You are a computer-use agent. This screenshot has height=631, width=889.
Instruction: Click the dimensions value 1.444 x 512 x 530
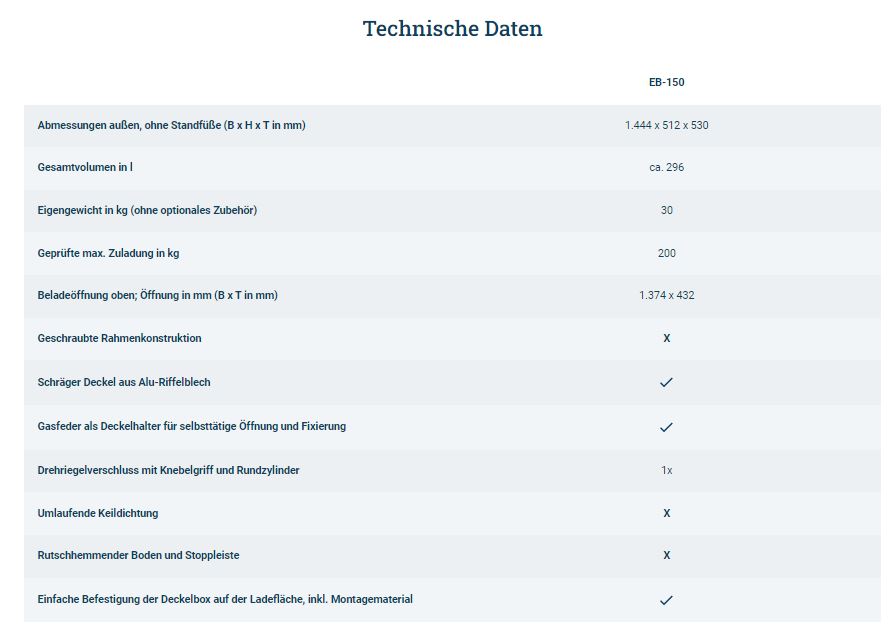point(666,125)
